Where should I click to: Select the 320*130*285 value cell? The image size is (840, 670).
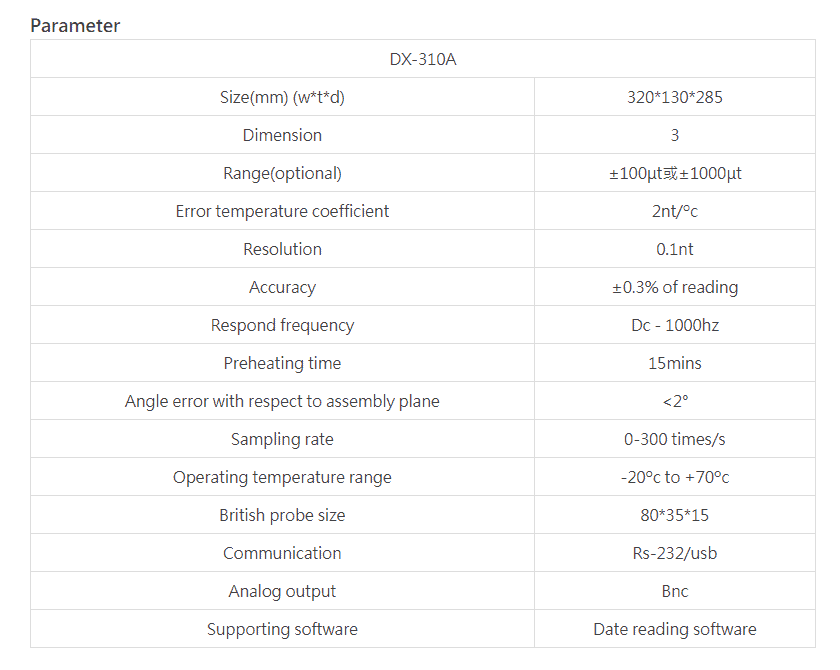(x=674, y=97)
